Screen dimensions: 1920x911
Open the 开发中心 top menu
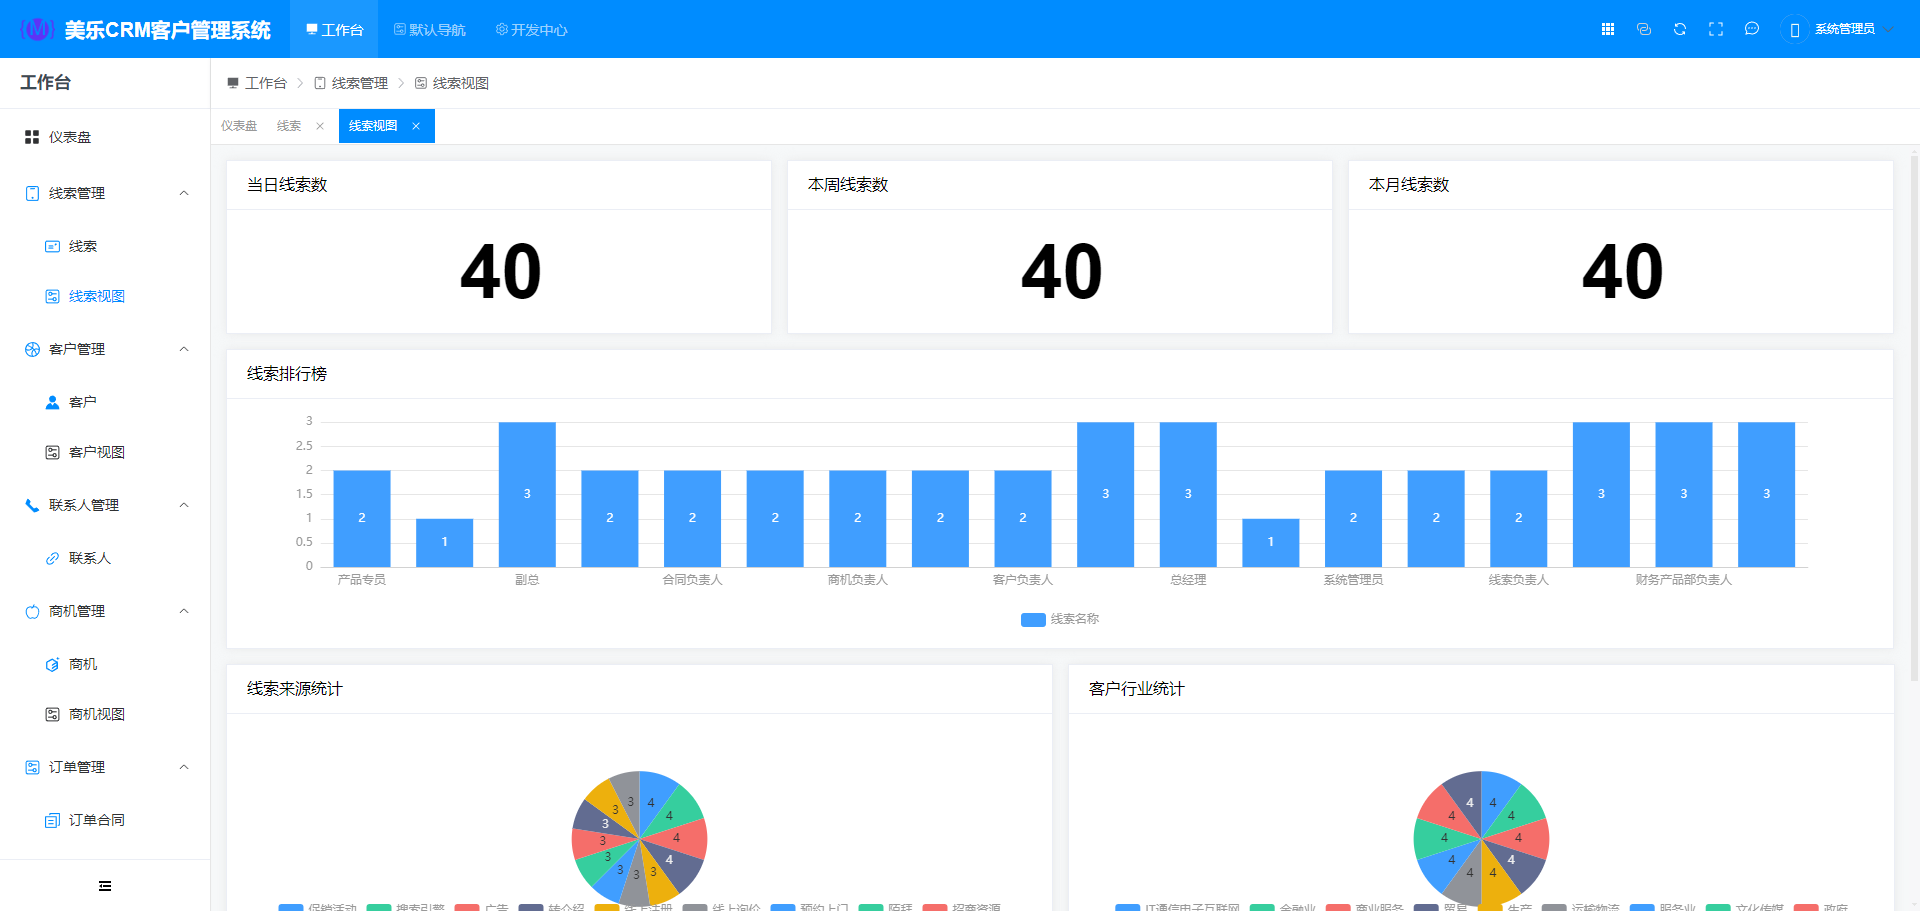tap(532, 30)
